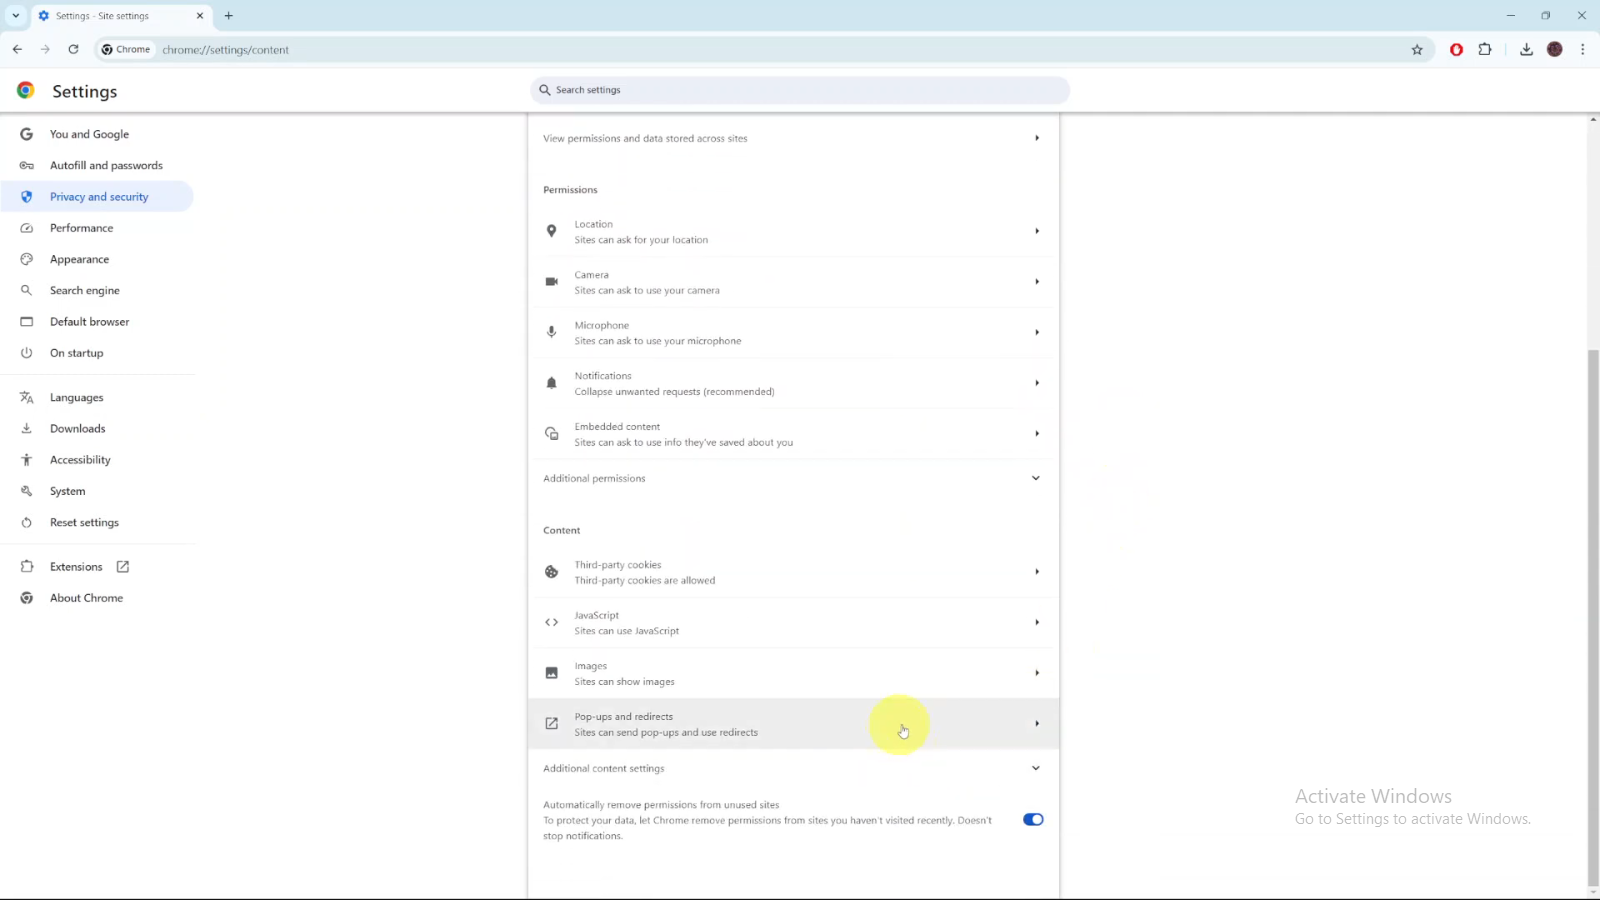Image resolution: width=1600 pixels, height=900 pixels.
Task: Click the Search settings input field
Action: click(x=800, y=90)
